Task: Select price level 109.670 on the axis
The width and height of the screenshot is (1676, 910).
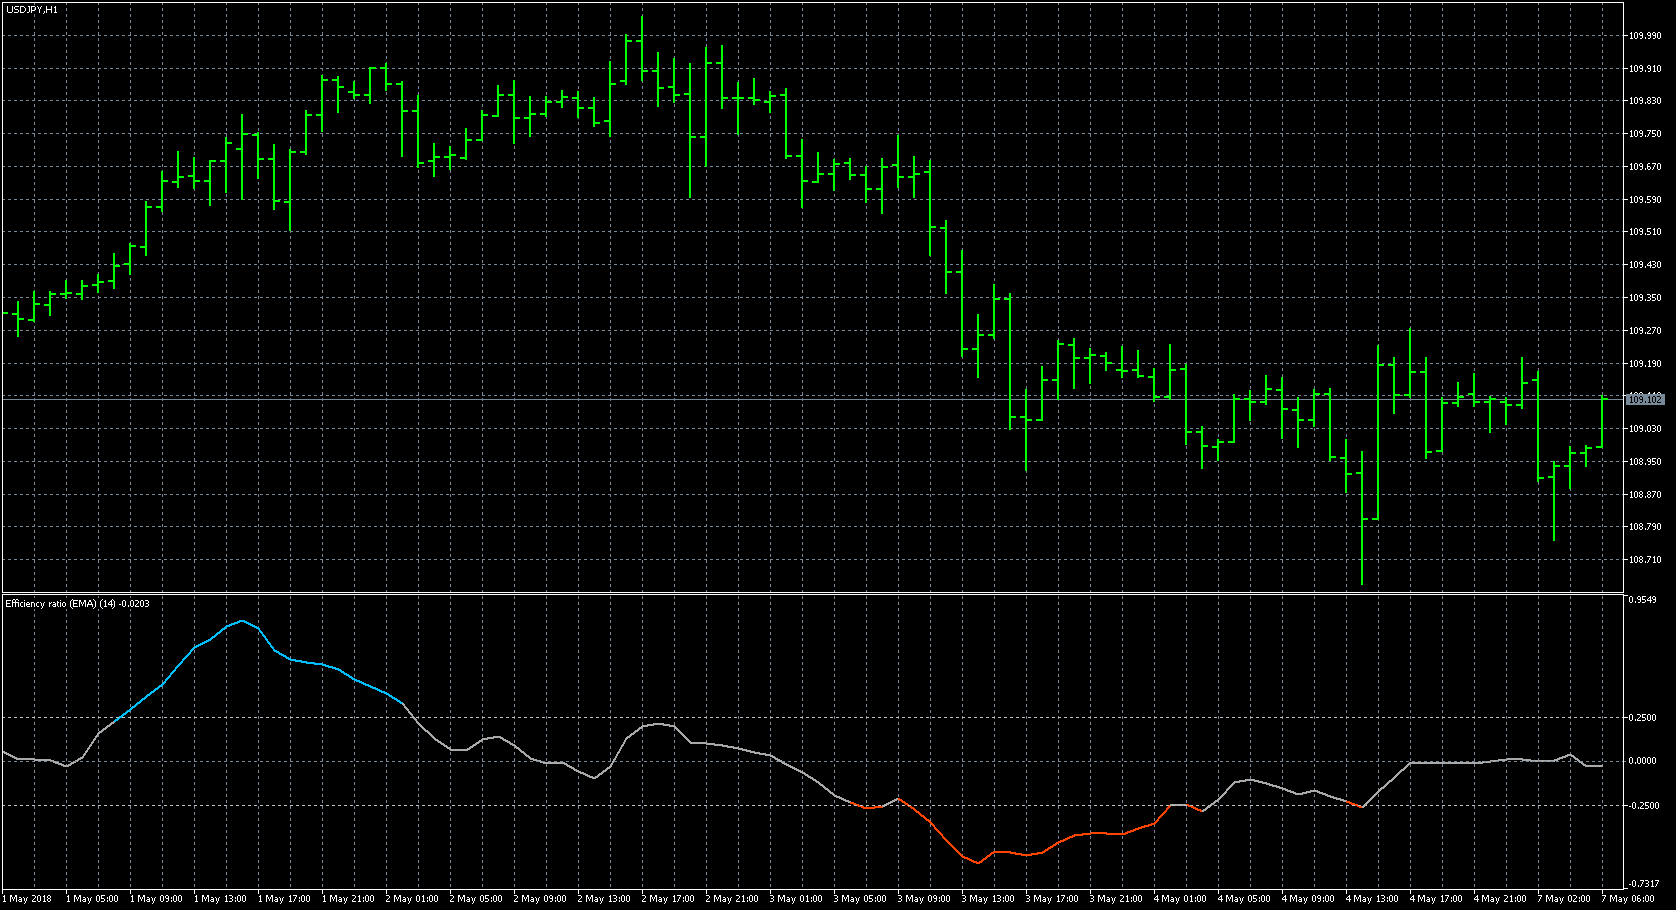Action: click(x=1645, y=167)
